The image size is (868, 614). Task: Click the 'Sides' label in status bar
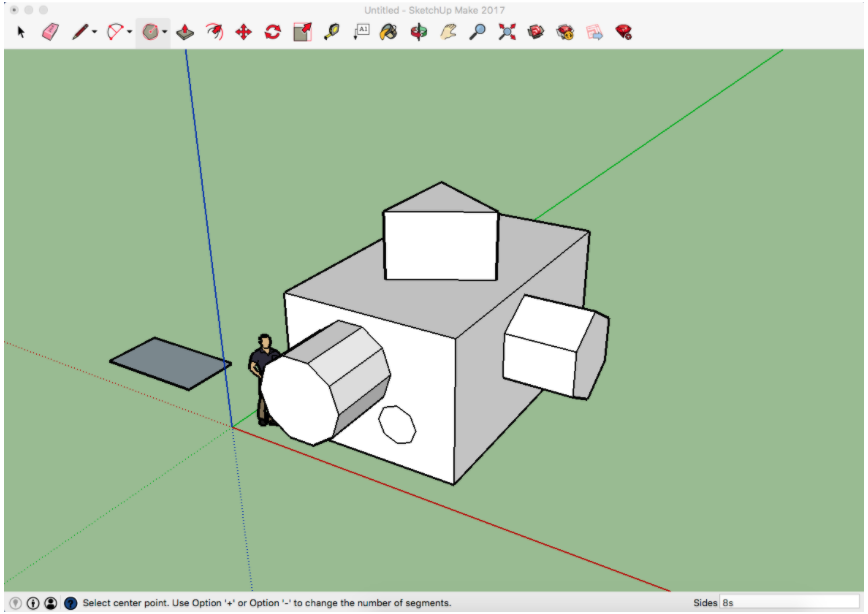pyautogui.click(x=705, y=603)
